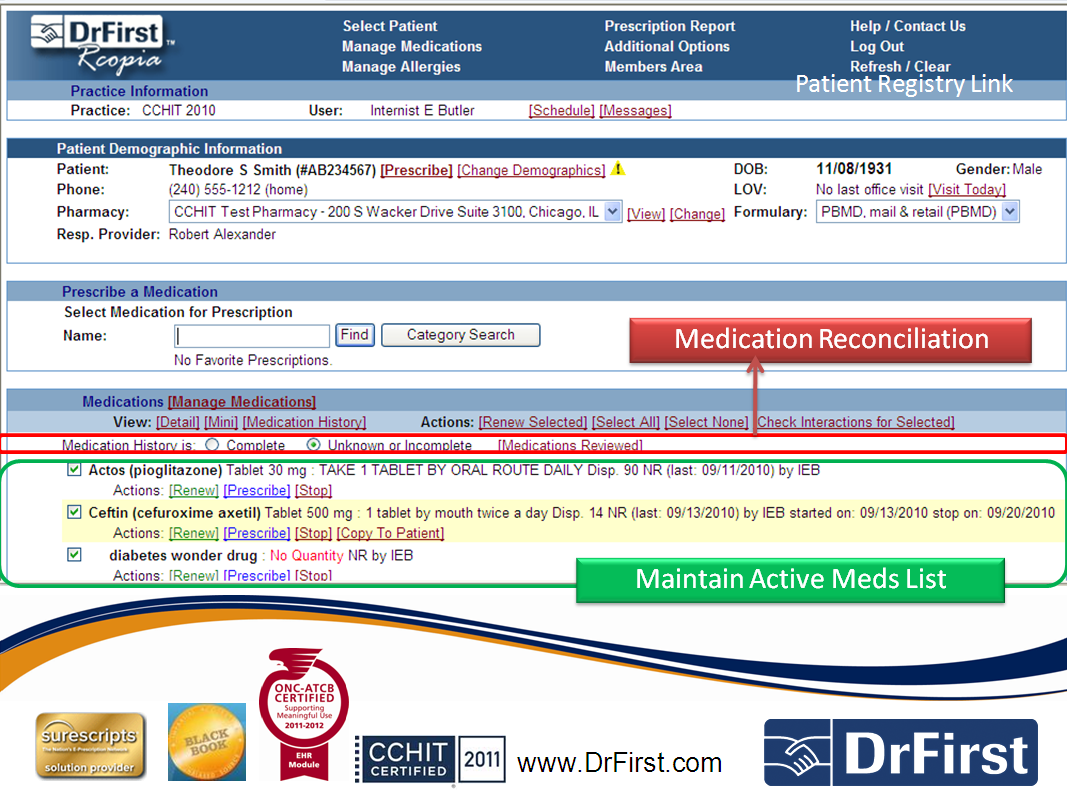
Task: Click the Find button
Action: (x=355, y=335)
